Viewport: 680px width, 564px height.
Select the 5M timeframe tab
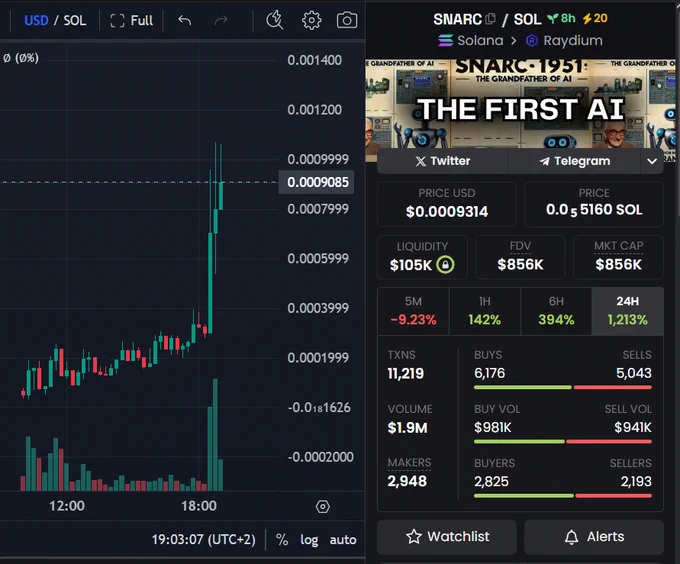point(413,311)
